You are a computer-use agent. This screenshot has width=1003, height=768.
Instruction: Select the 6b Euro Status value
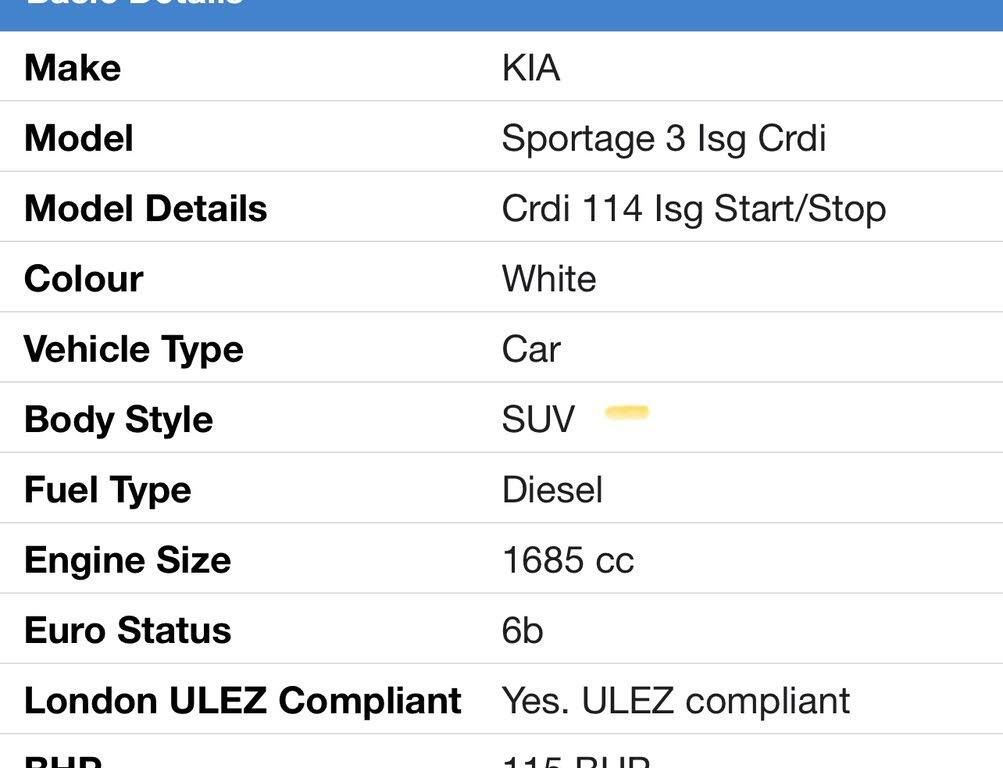pos(522,631)
